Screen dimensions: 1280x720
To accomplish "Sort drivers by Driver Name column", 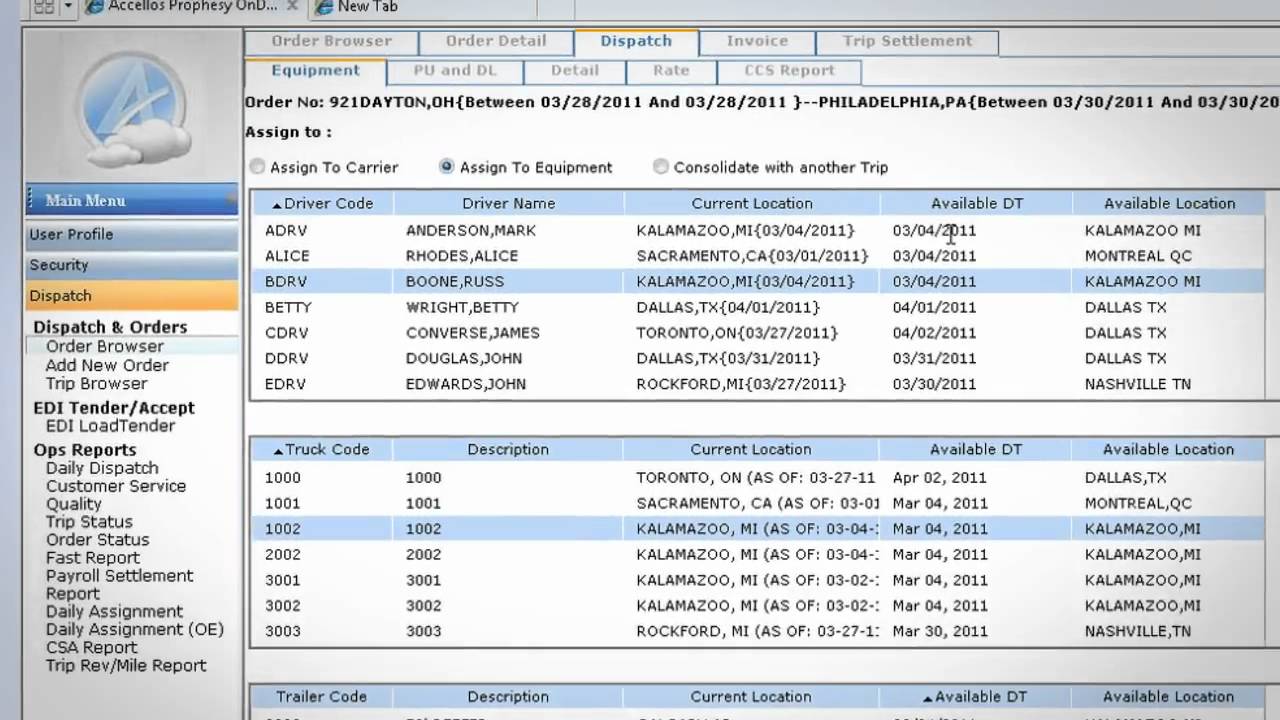I will click(508, 203).
